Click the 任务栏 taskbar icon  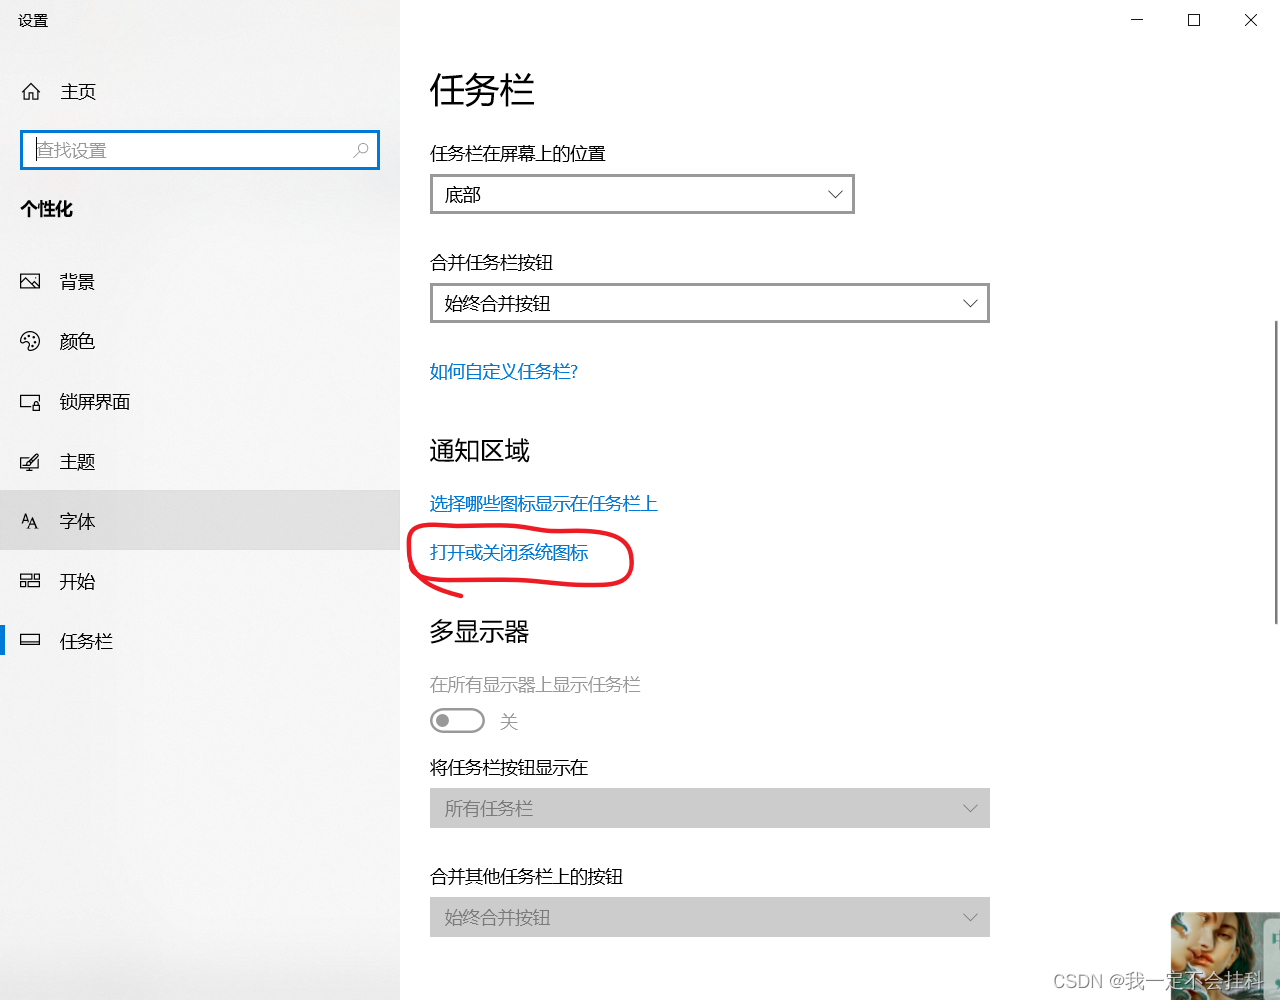coord(30,640)
